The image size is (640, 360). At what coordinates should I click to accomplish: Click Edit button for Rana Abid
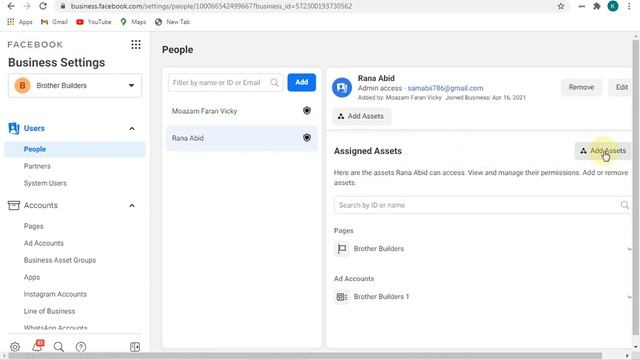coord(621,87)
